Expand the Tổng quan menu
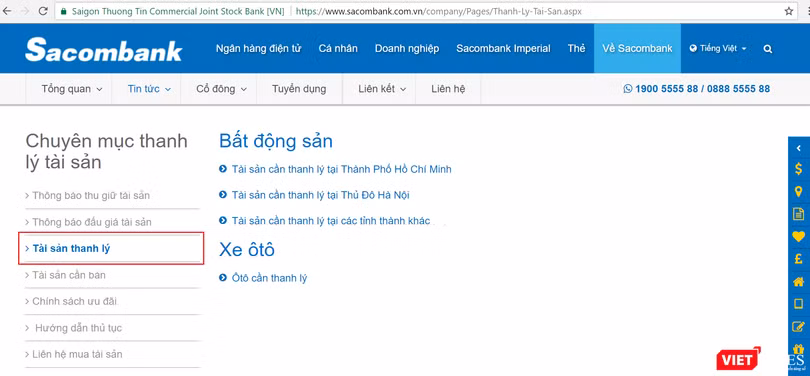Image resolution: width=810 pixels, height=376 pixels. [x=72, y=89]
